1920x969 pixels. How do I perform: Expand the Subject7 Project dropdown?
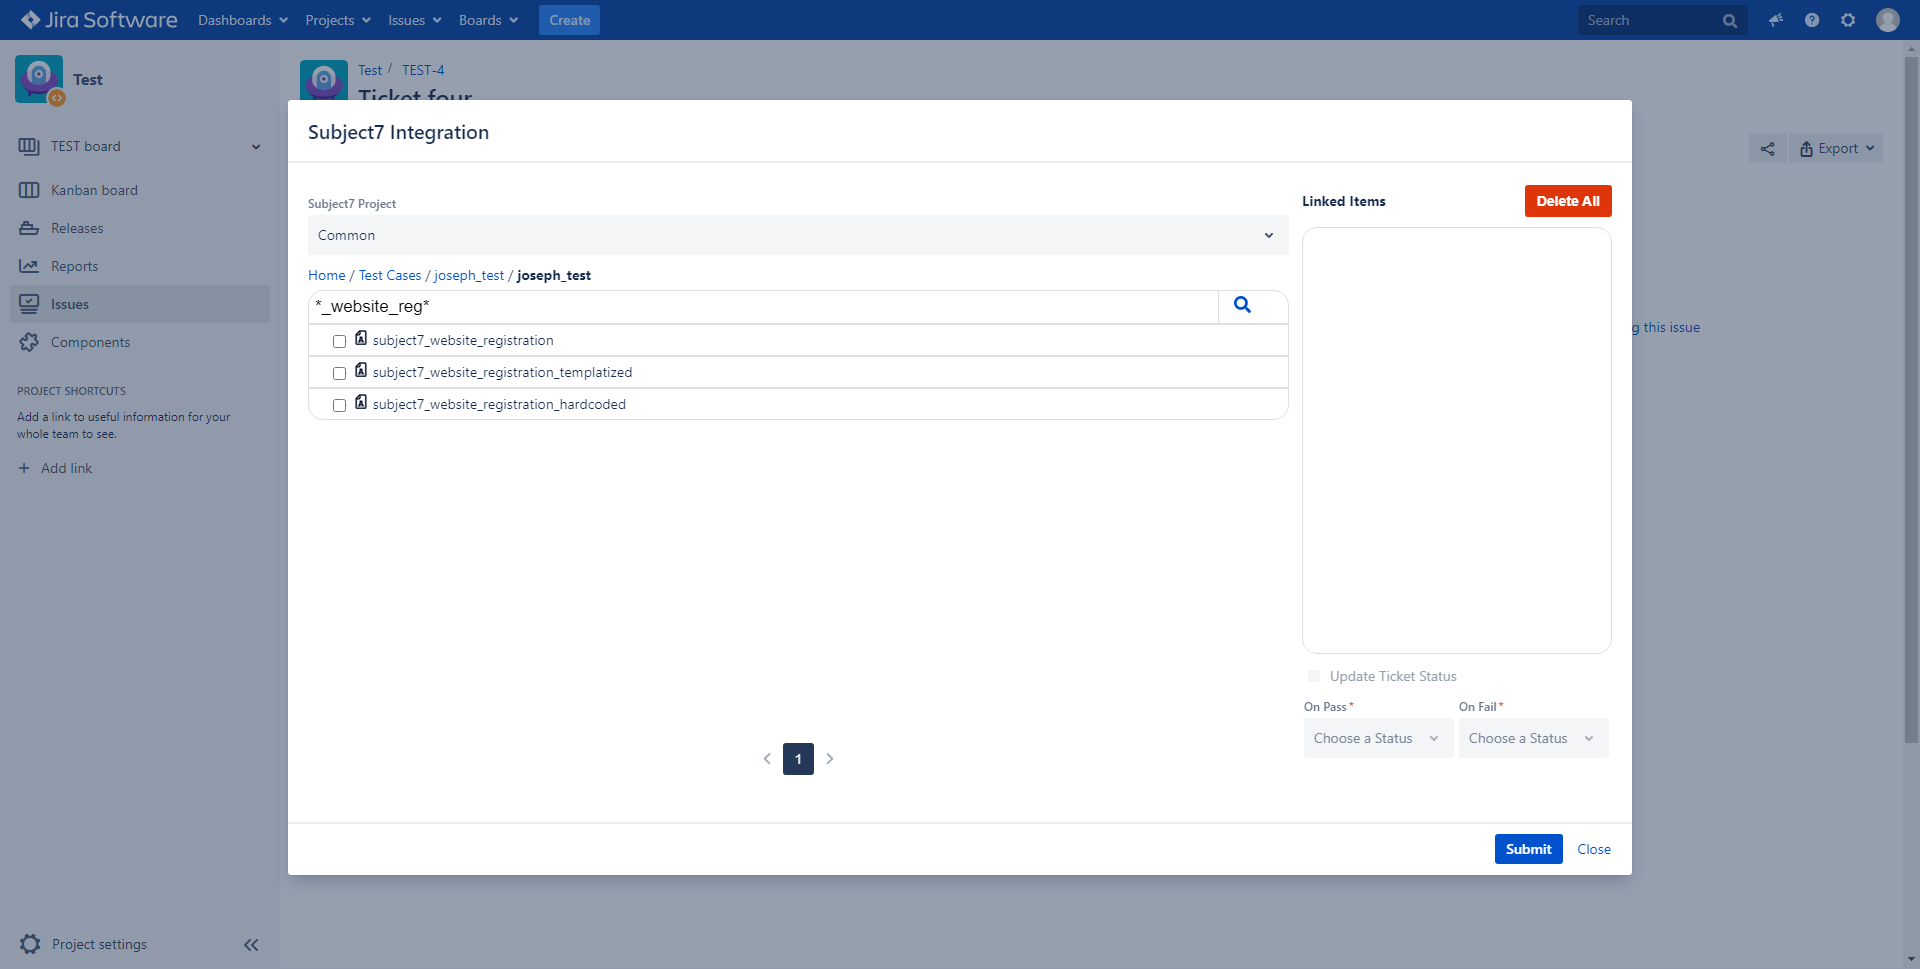(x=797, y=236)
